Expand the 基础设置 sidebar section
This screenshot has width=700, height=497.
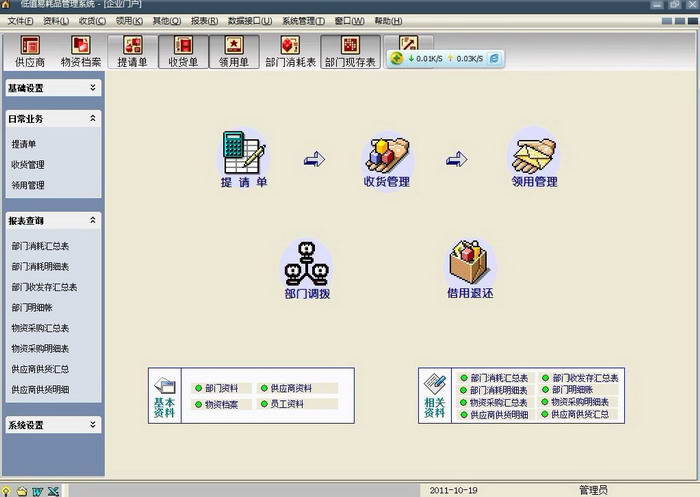click(x=93, y=88)
